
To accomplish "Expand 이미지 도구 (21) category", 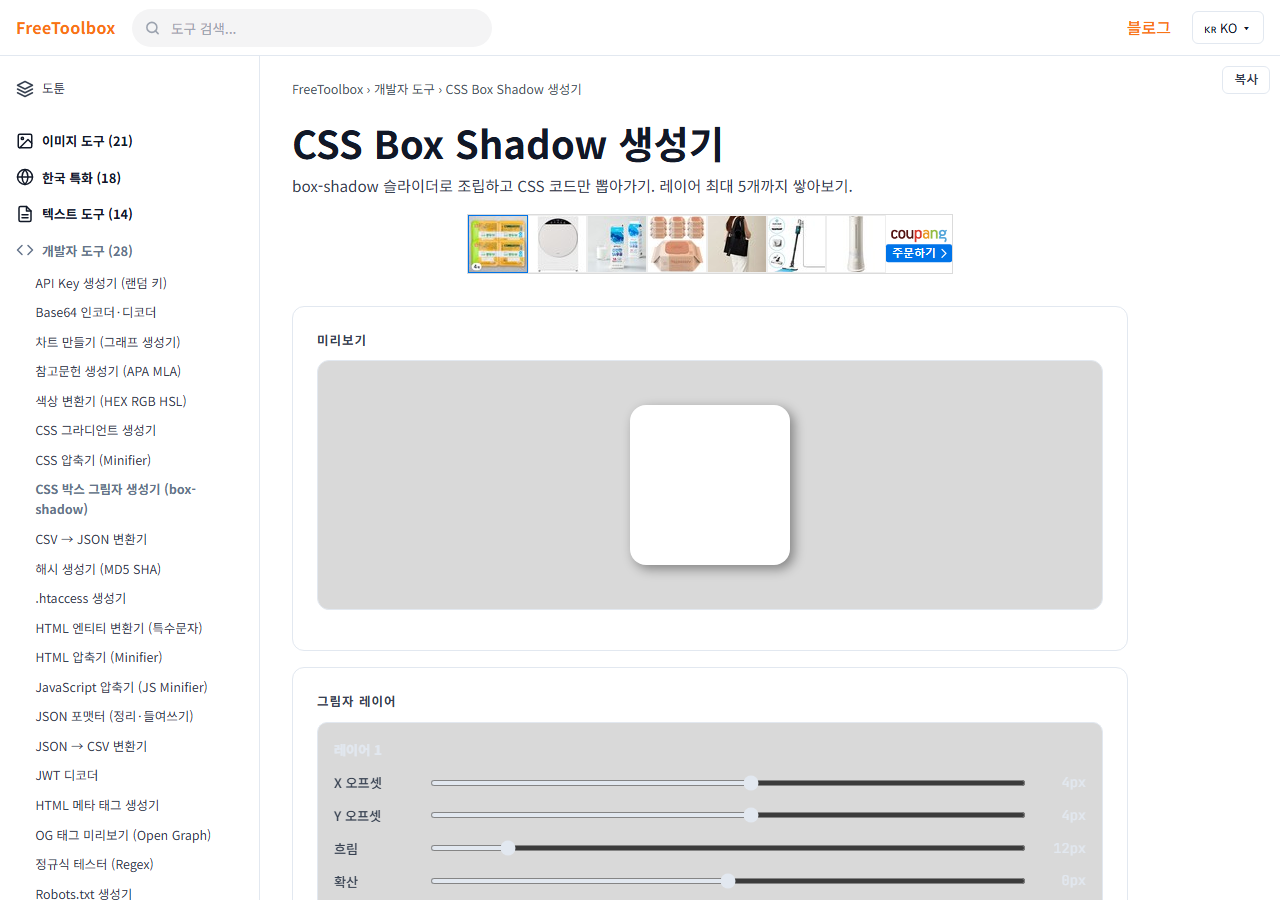I will tap(87, 141).
